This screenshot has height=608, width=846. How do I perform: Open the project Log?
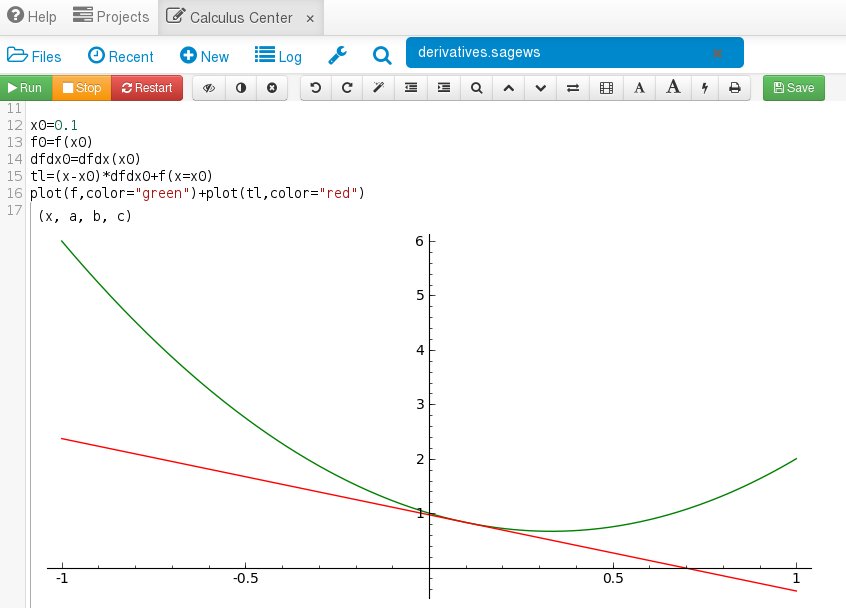pos(279,57)
